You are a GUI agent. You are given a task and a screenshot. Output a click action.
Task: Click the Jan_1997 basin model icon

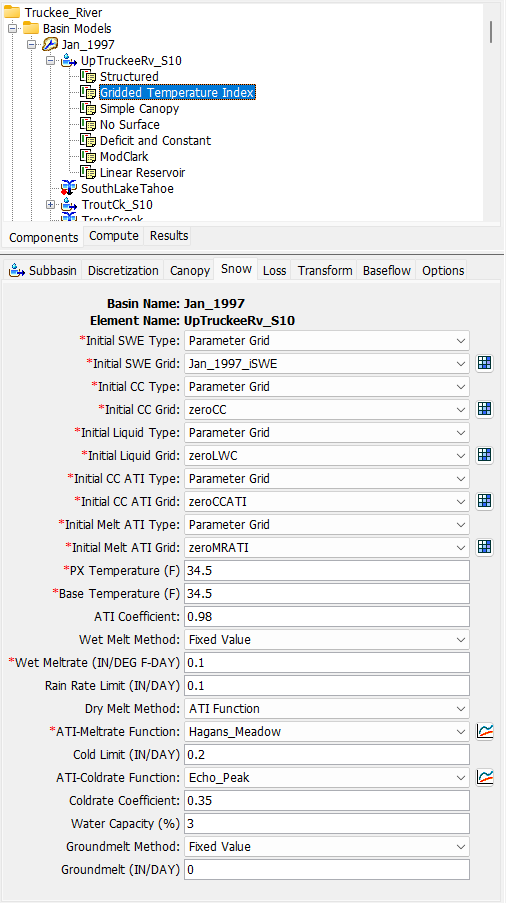tap(50, 44)
